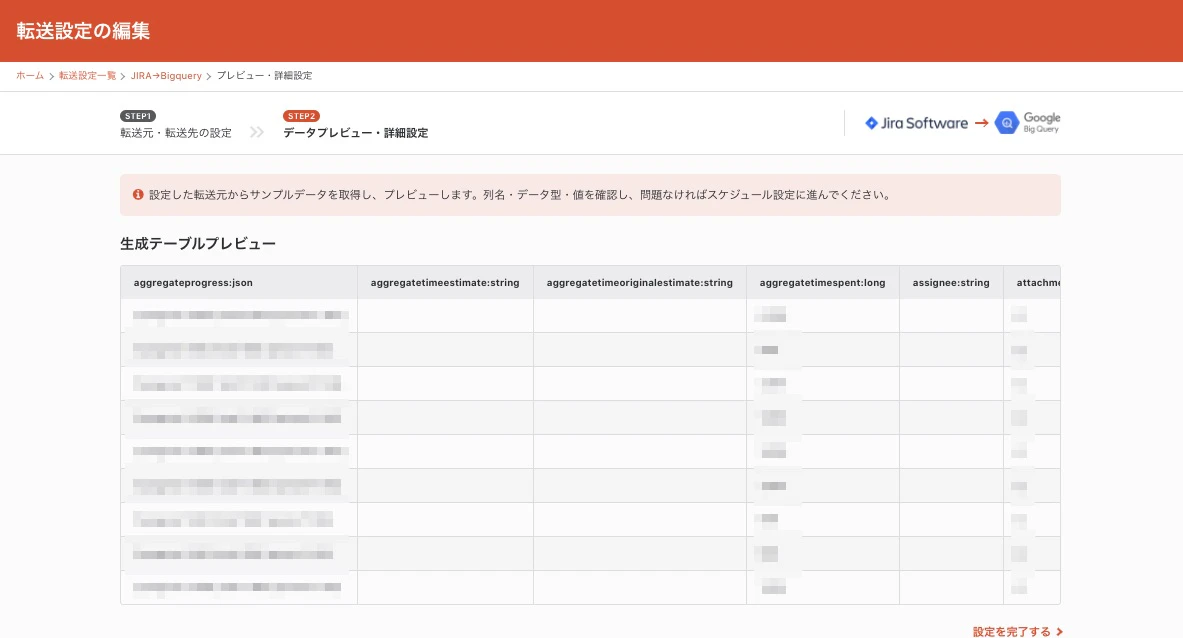Click the 生成テーブルプレビュー heading

(198, 244)
